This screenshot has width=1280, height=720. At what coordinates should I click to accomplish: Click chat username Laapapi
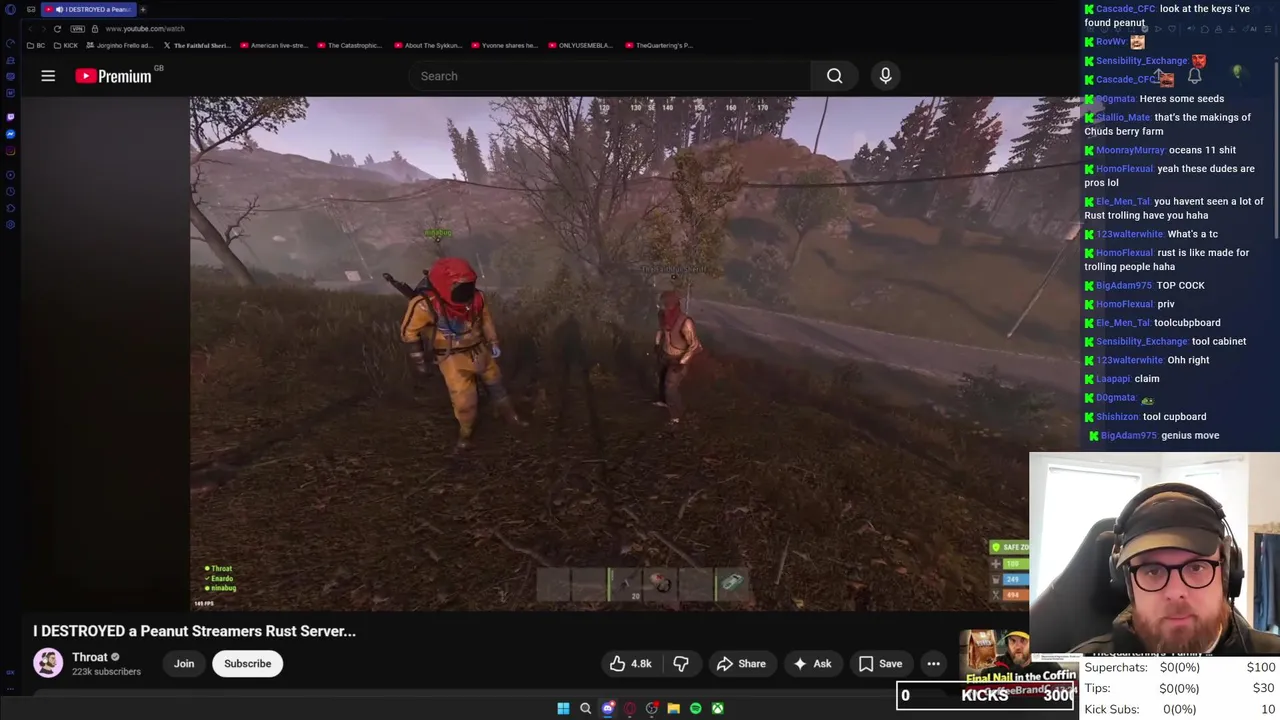tap(1113, 379)
